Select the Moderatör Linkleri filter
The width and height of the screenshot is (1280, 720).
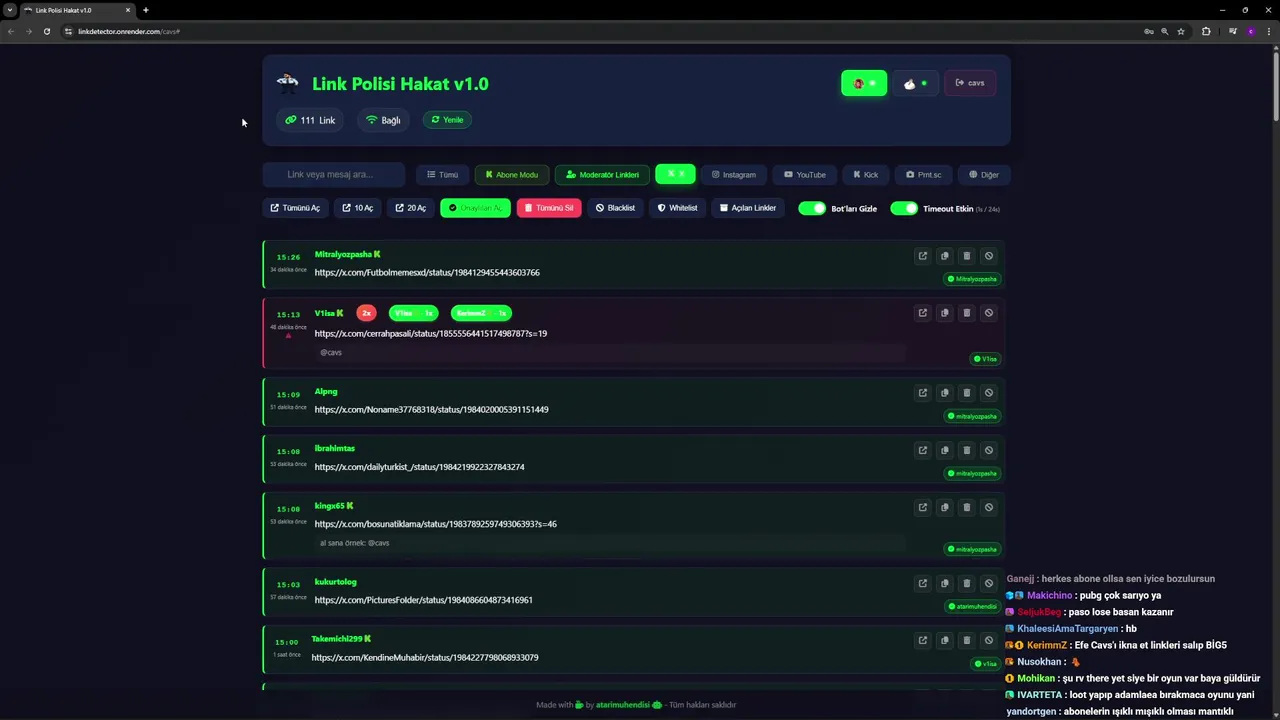coord(602,175)
